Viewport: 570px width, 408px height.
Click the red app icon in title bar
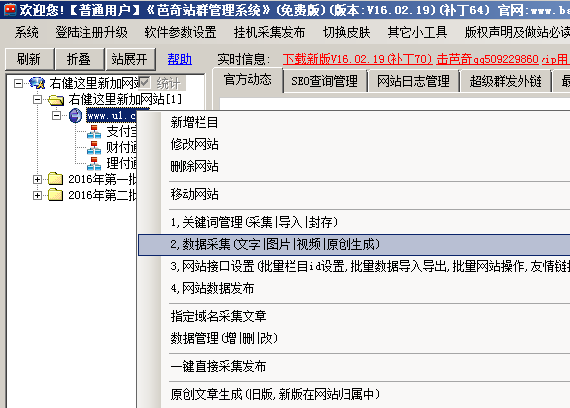click(10, 10)
